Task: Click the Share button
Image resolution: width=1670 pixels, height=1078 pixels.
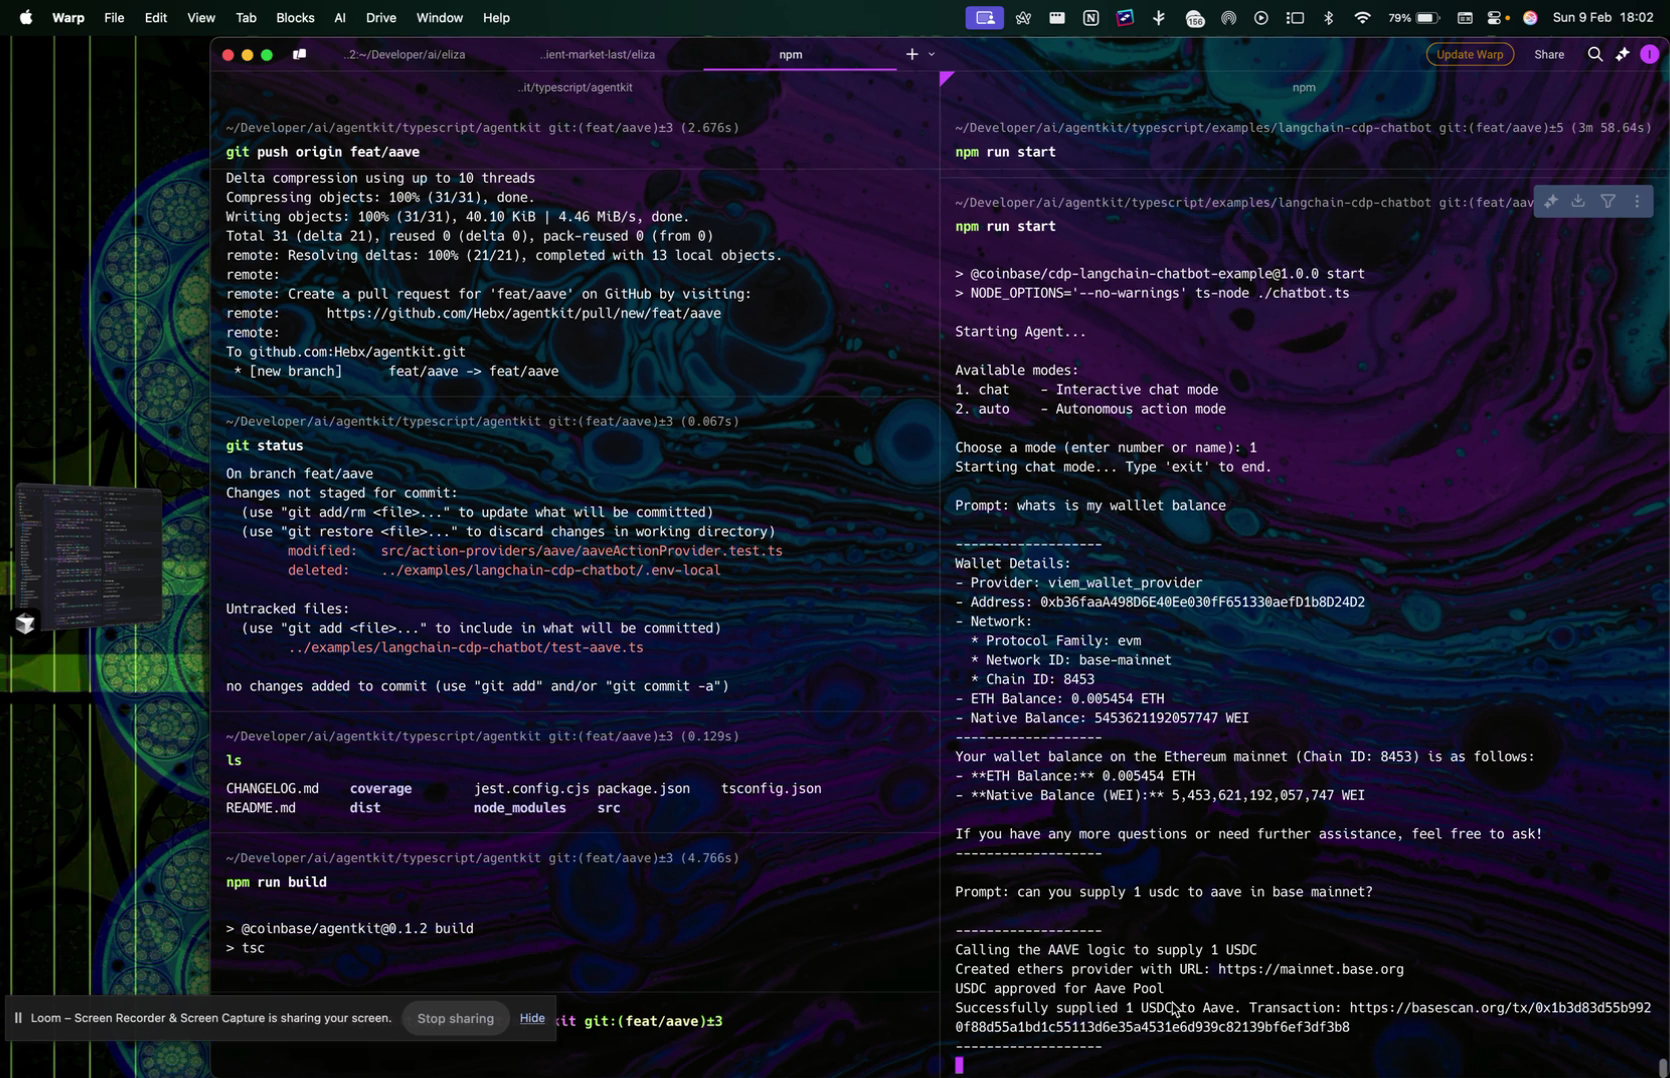Action: 1548,54
